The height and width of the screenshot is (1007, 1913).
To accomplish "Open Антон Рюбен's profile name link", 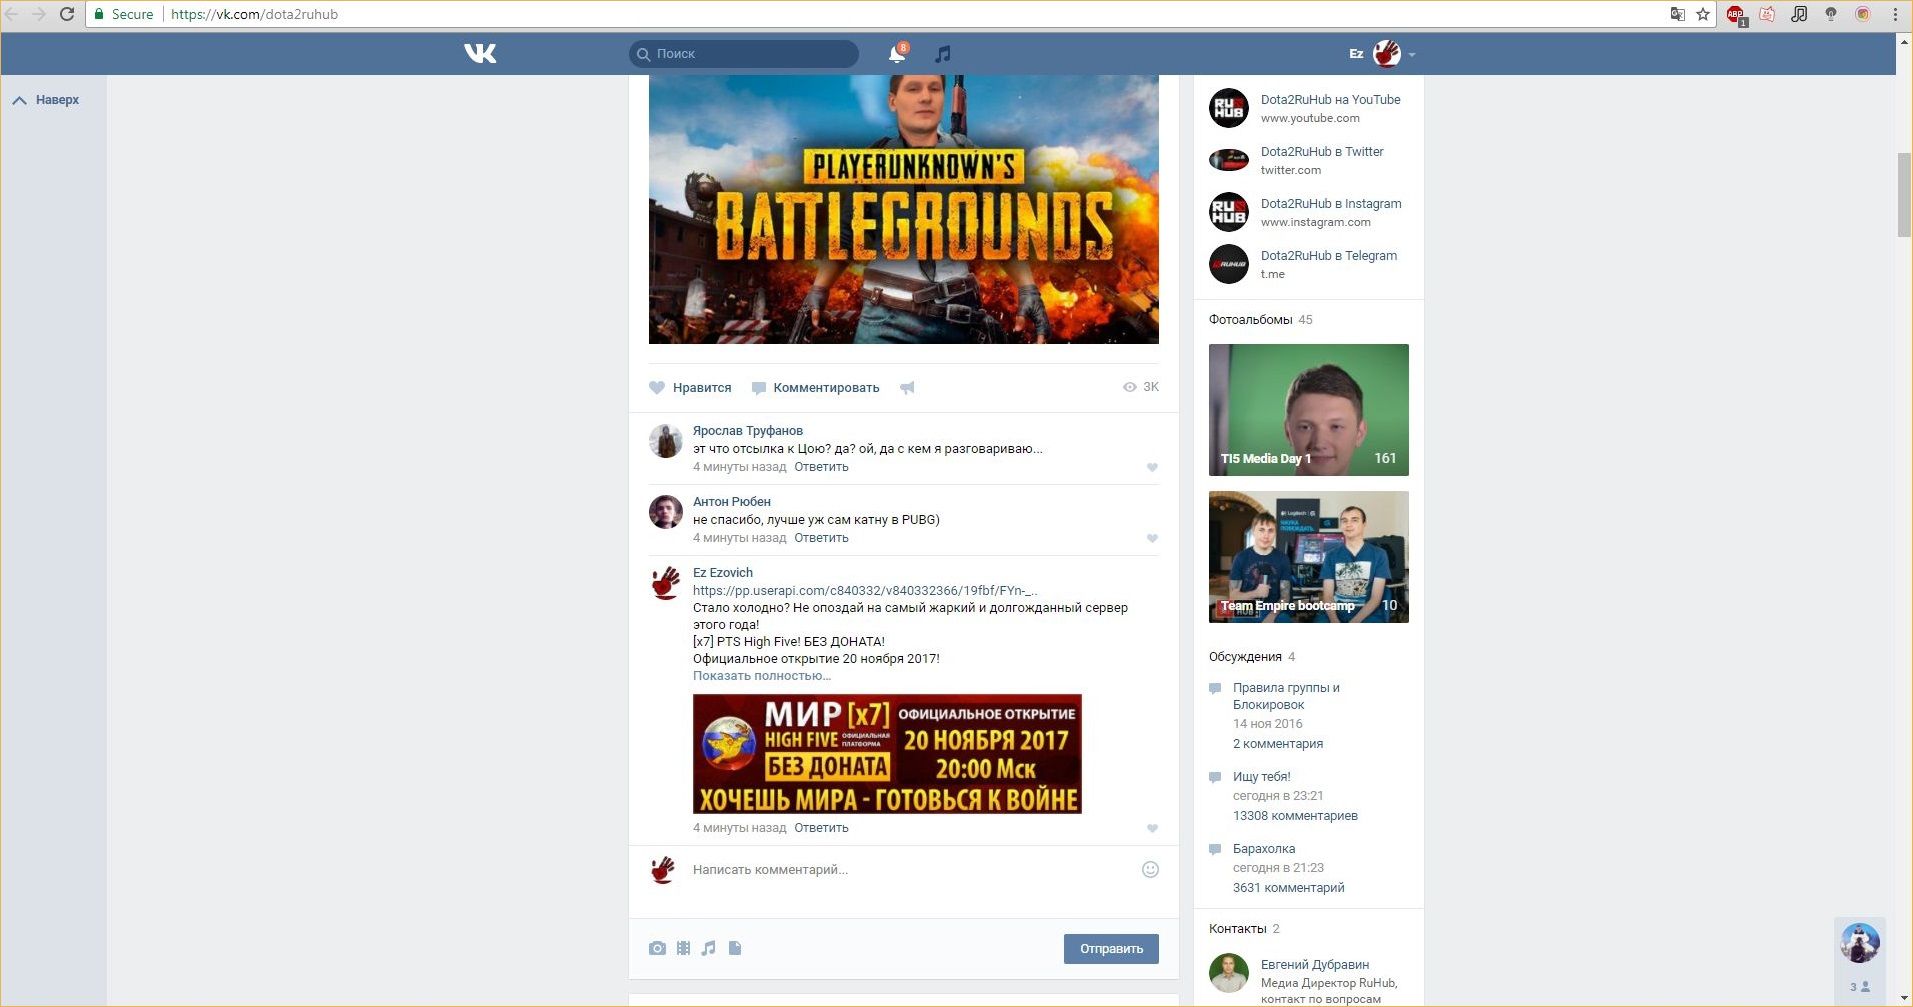I will click(732, 502).
